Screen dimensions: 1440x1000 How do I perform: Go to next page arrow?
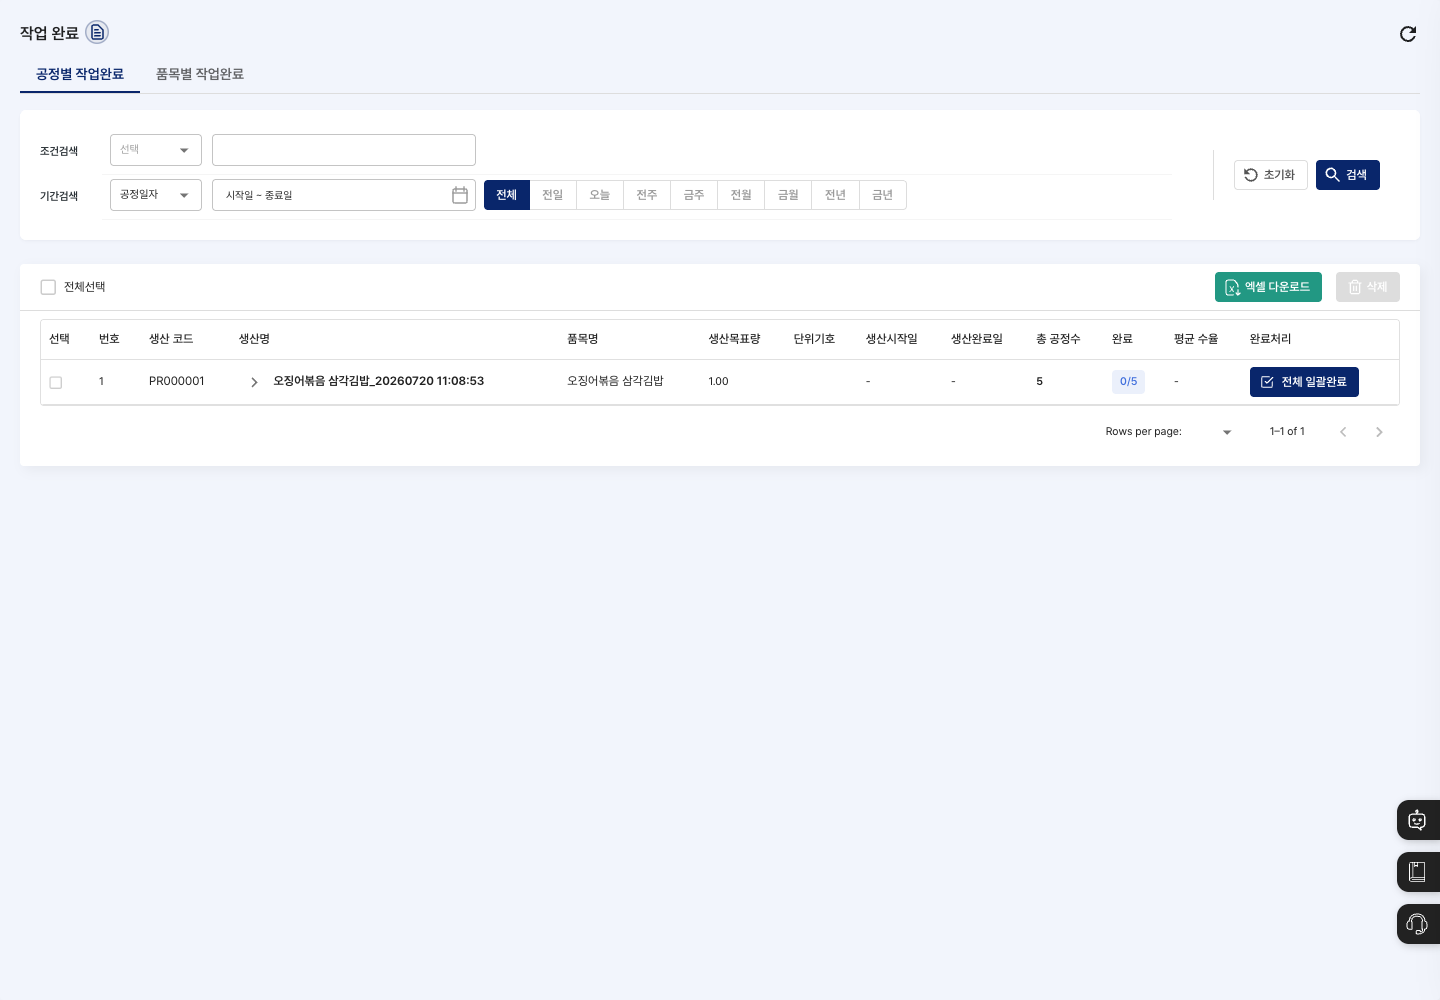(x=1379, y=432)
